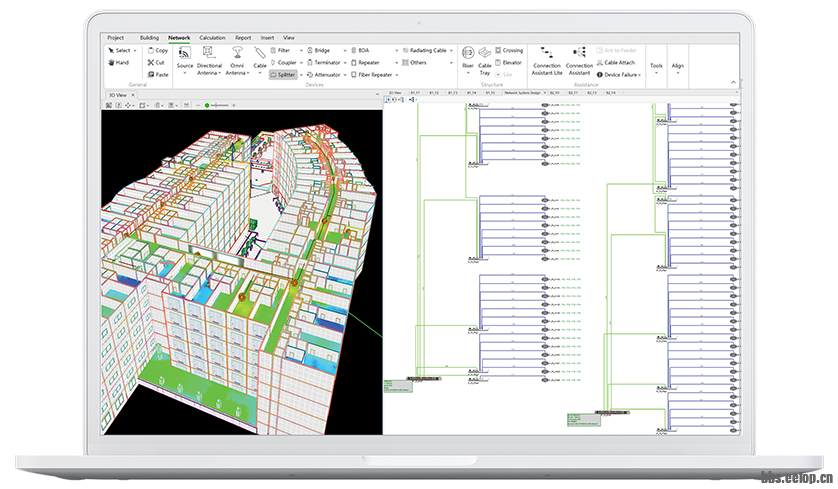Insert a Splitter device
The width and height of the screenshot is (838, 489).
point(283,75)
